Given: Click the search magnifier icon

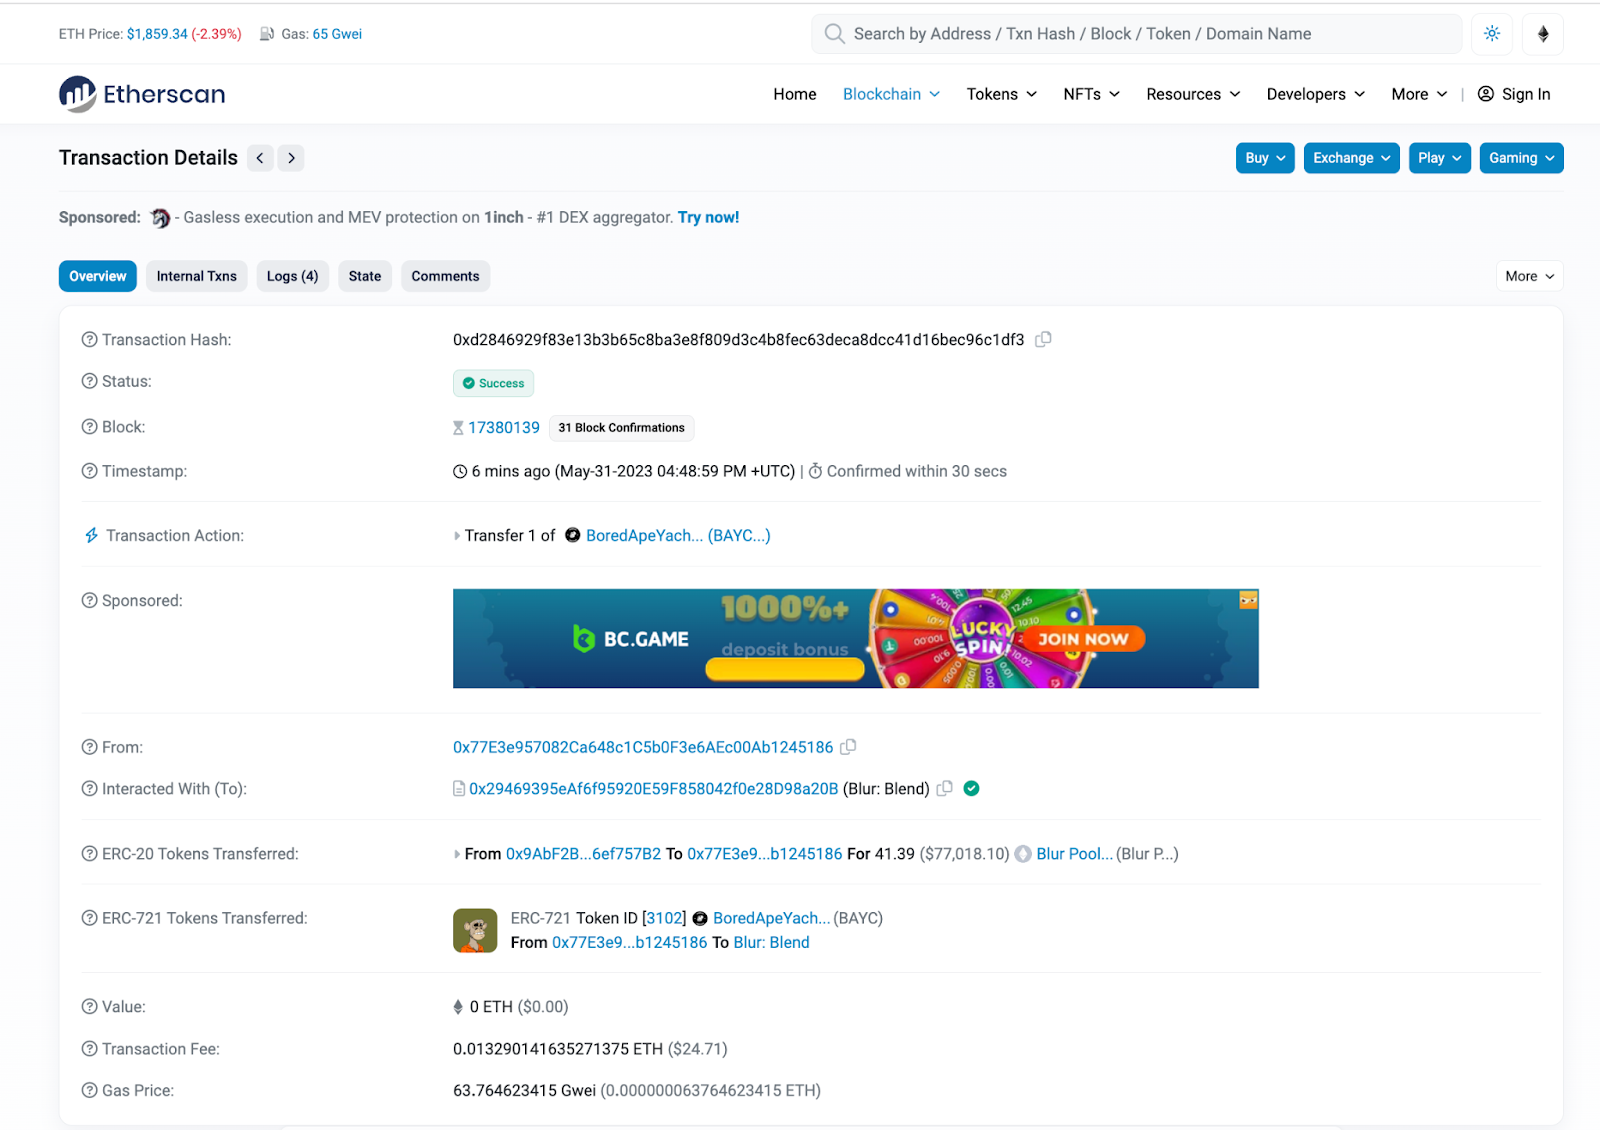Looking at the screenshot, I should tap(834, 34).
